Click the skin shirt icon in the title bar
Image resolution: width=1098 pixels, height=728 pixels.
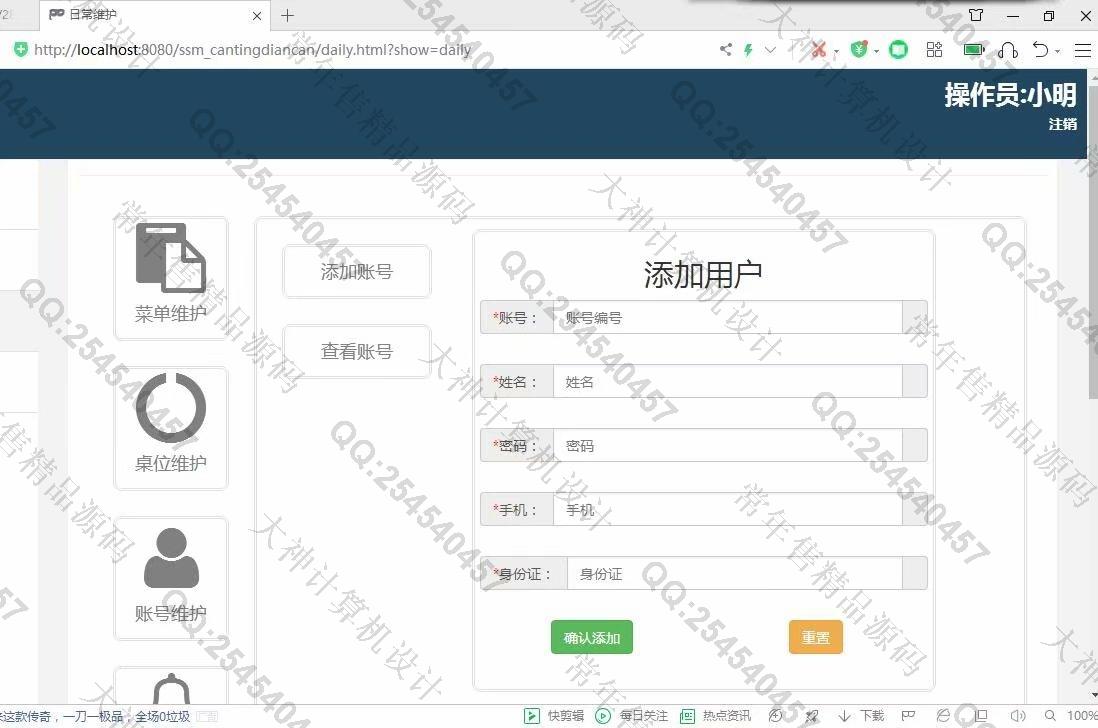pos(977,16)
